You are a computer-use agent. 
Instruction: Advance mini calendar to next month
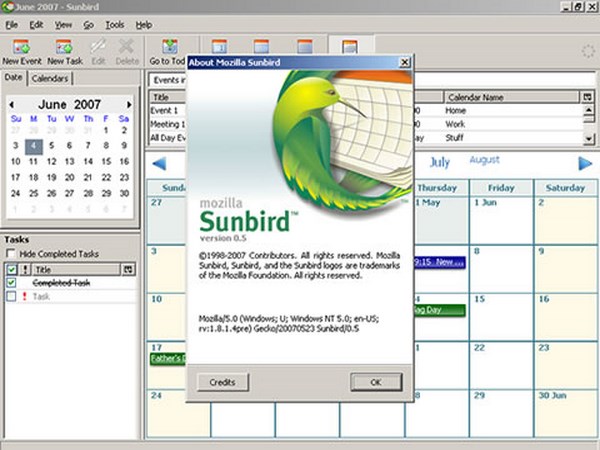click(x=129, y=103)
